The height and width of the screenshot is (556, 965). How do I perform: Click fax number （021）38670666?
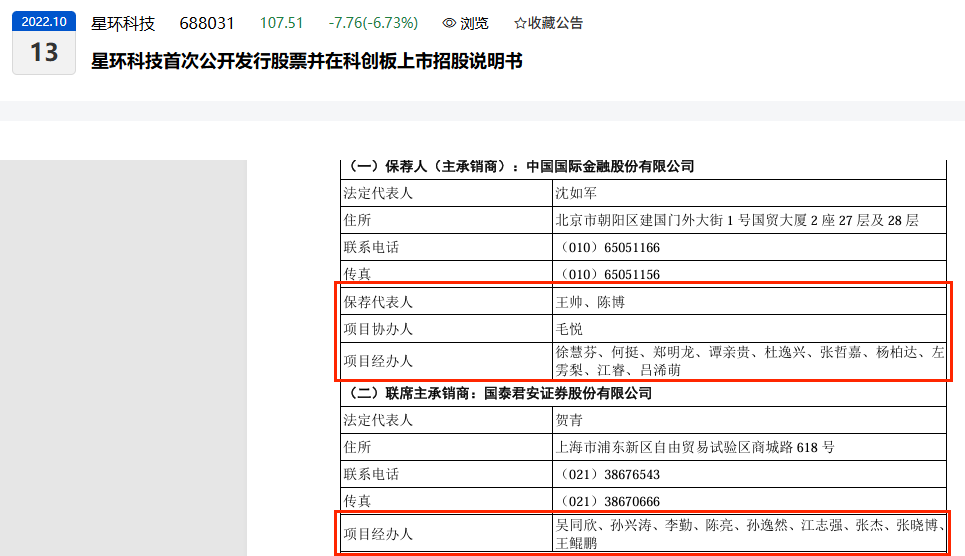pyautogui.click(x=607, y=501)
